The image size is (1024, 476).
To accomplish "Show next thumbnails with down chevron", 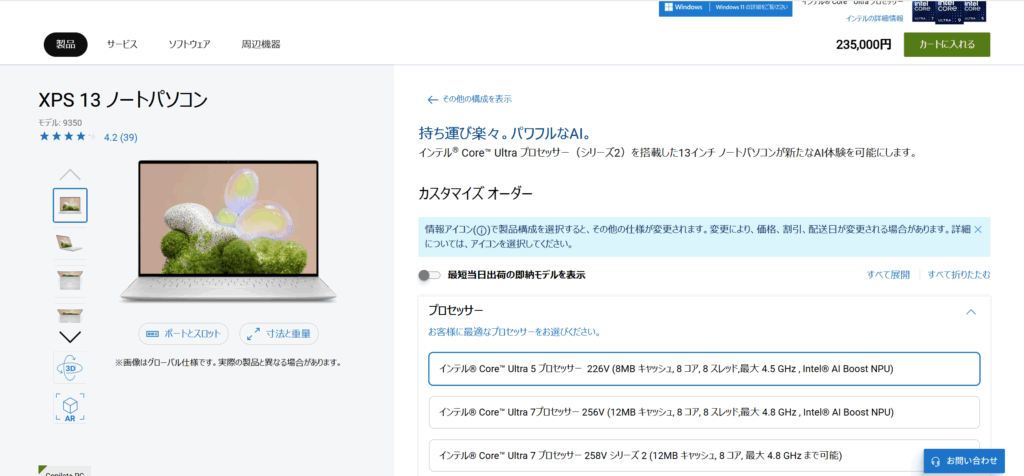I will pos(70,337).
